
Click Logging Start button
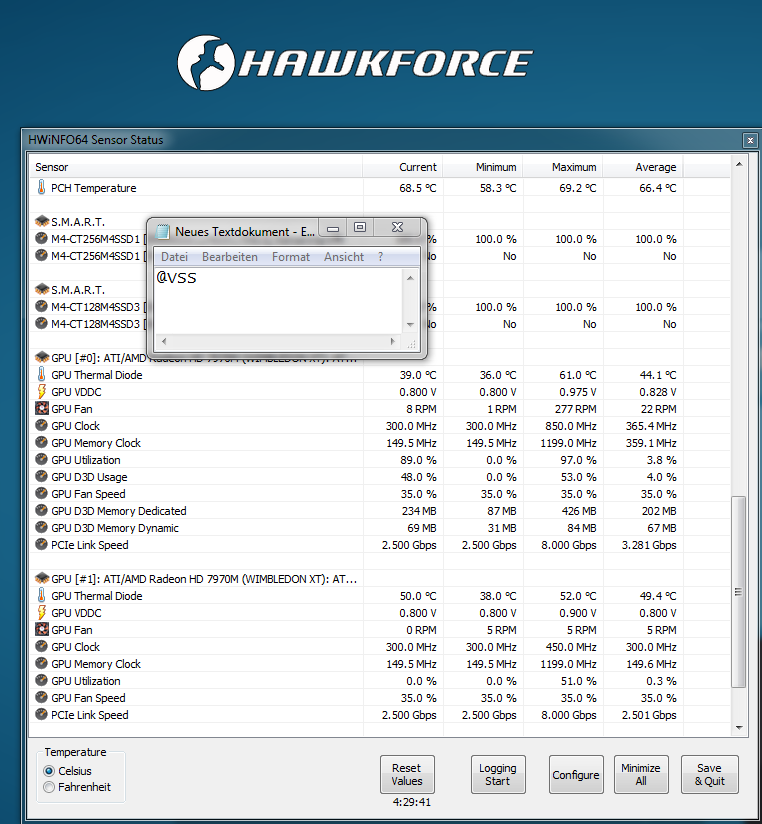point(498,774)
